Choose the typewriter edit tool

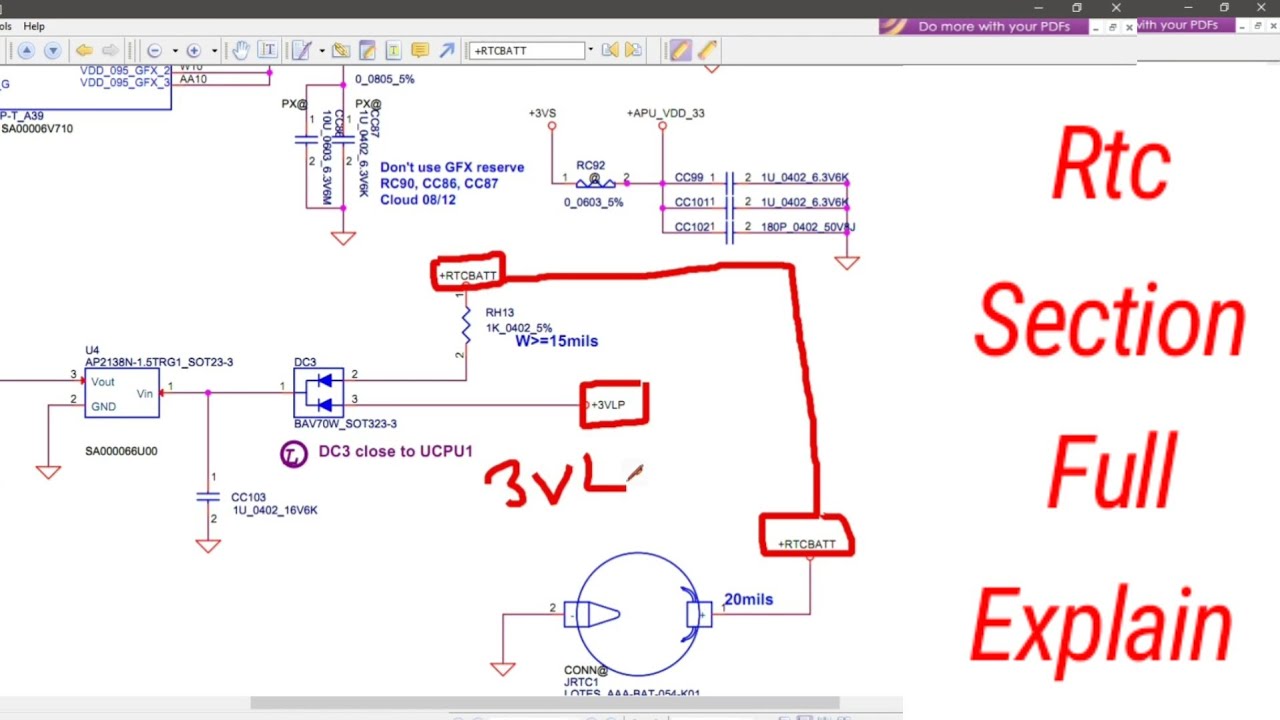[301, 50]
